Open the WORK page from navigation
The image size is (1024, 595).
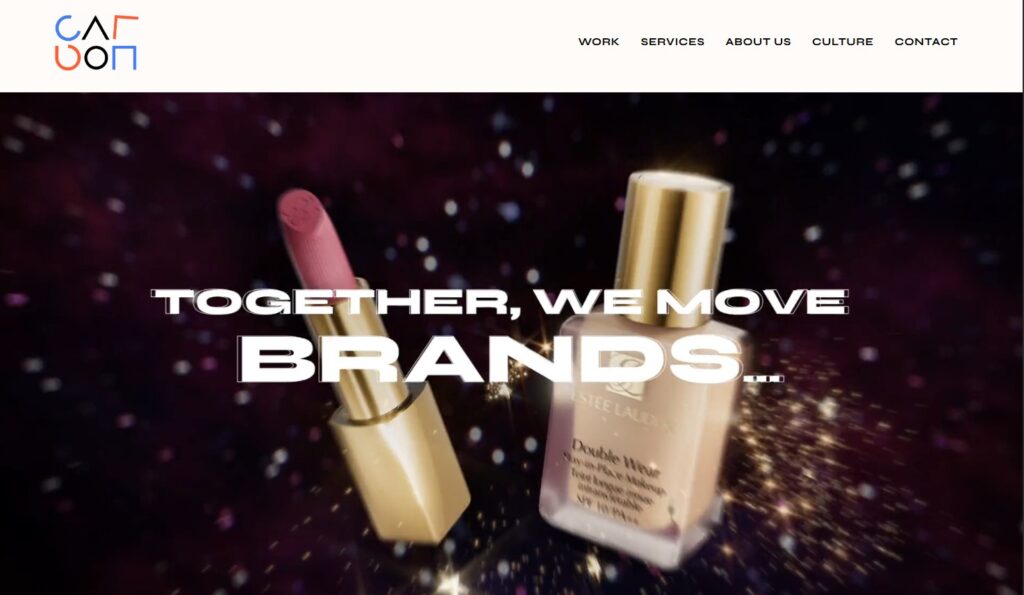pos(598,42)
